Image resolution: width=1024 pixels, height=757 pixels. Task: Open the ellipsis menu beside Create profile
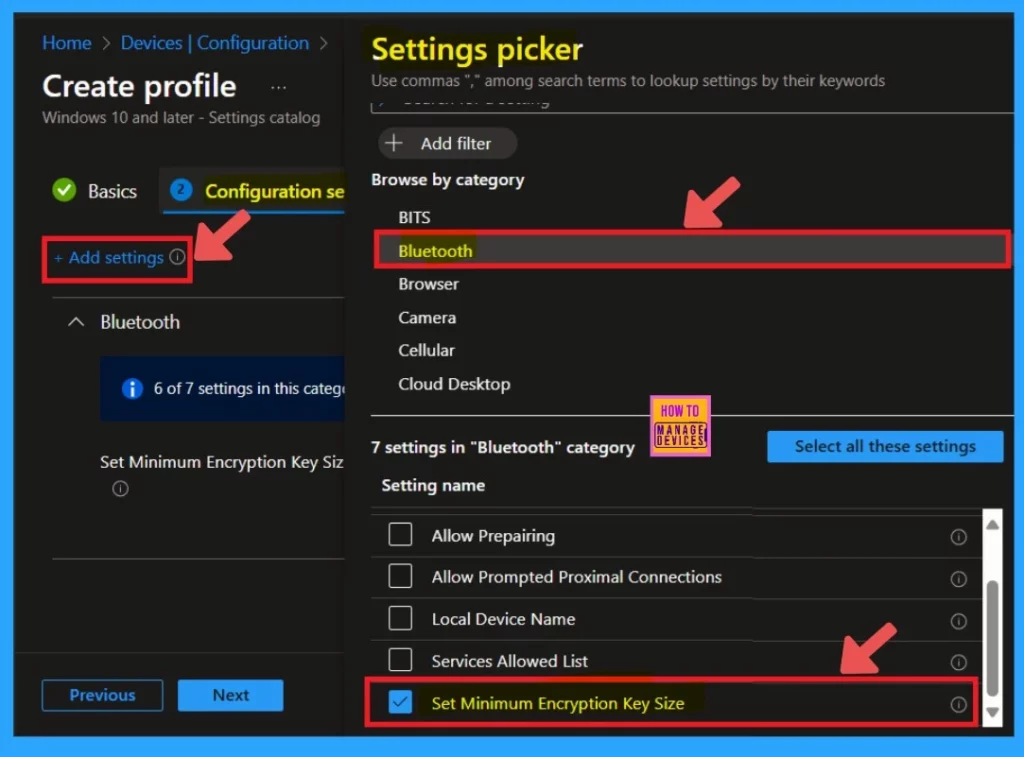coord(278,88)
